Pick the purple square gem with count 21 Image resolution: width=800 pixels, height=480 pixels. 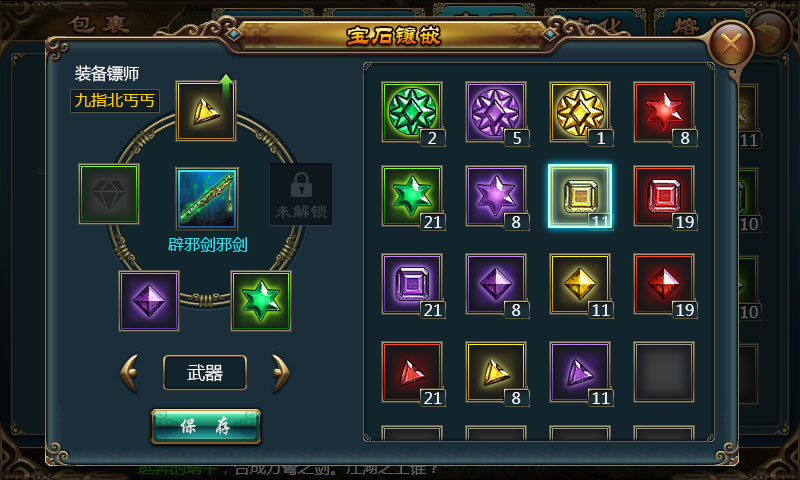click(x=412, y=284)
